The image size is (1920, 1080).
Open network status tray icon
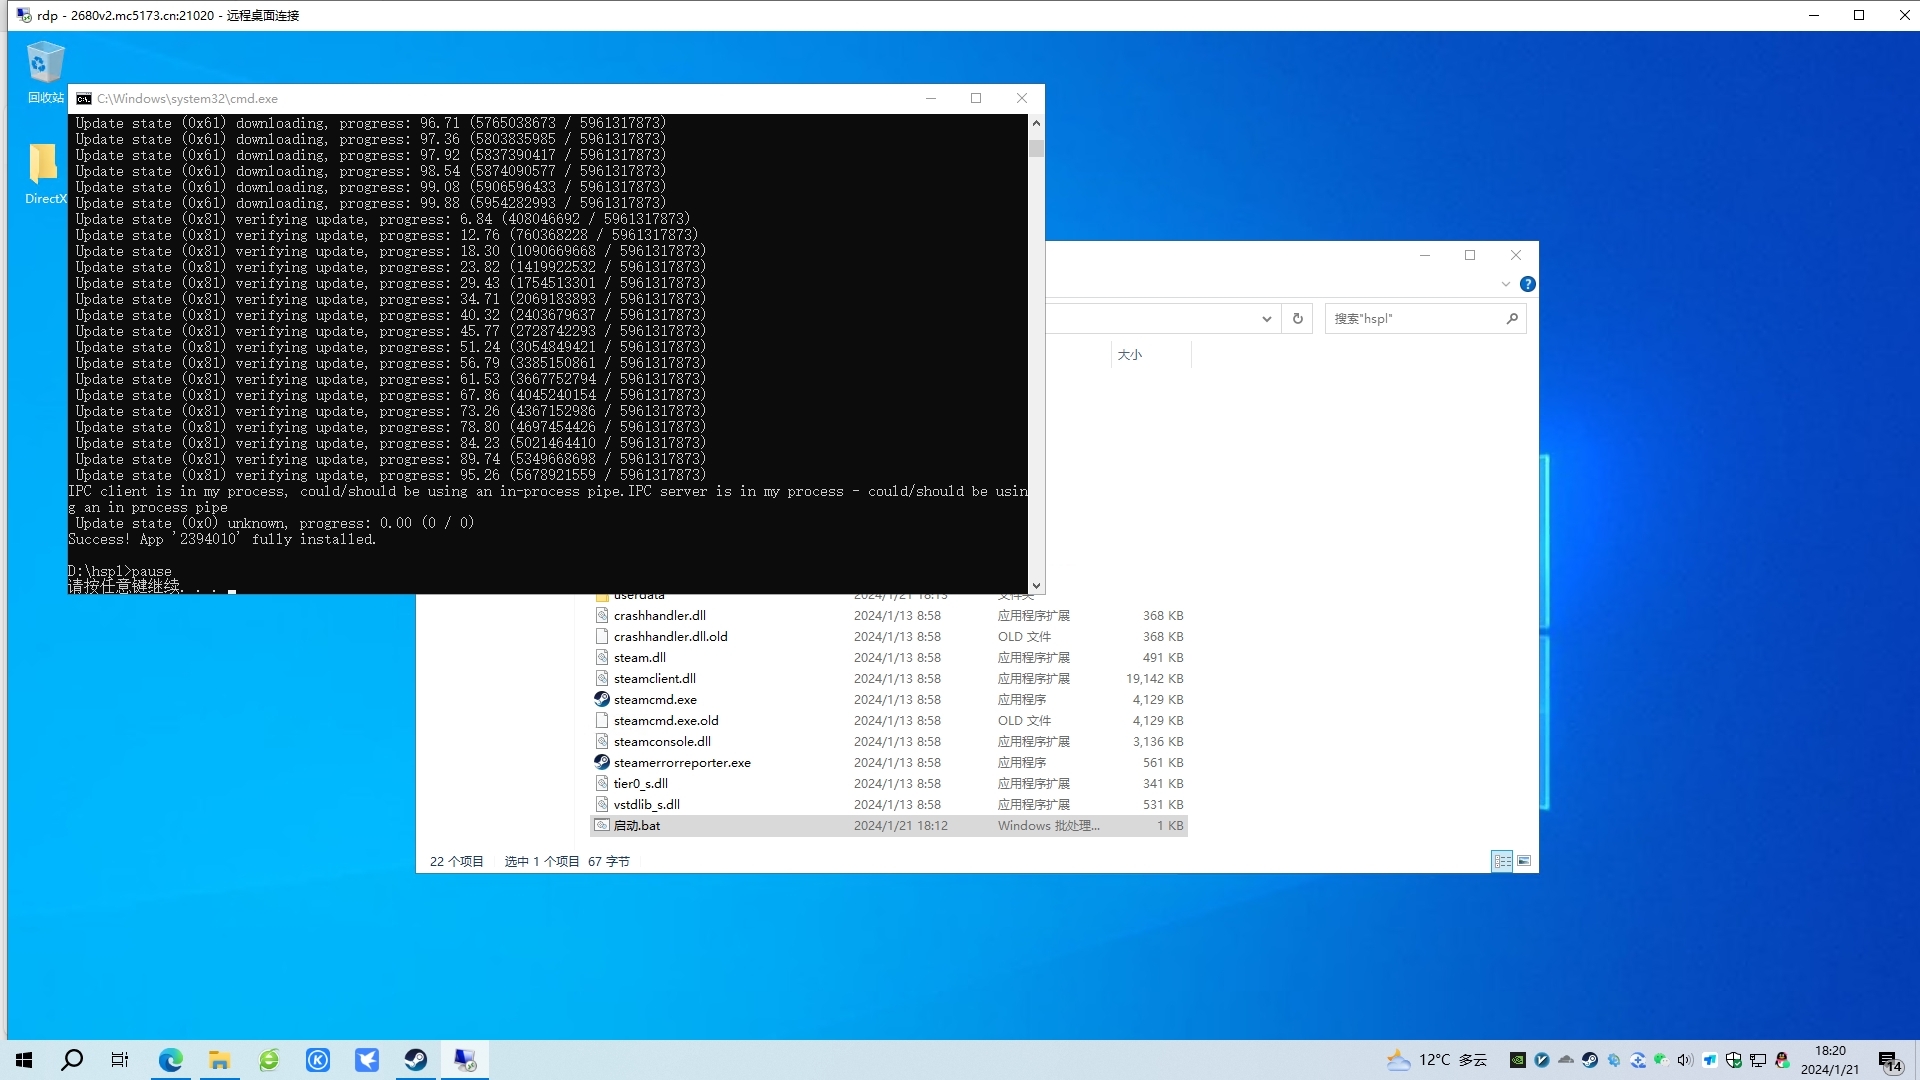click(x=1757, y=1060)
